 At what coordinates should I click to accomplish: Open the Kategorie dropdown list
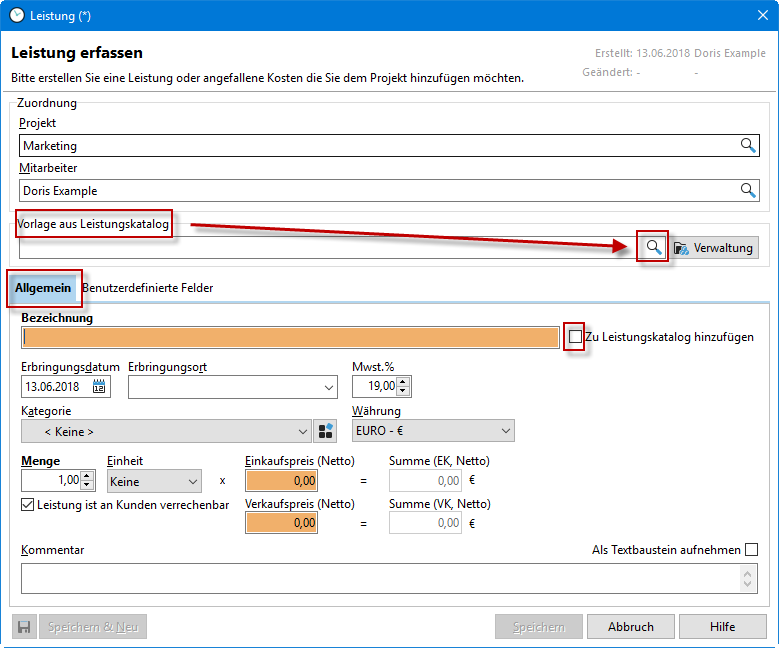coord(303,432)
